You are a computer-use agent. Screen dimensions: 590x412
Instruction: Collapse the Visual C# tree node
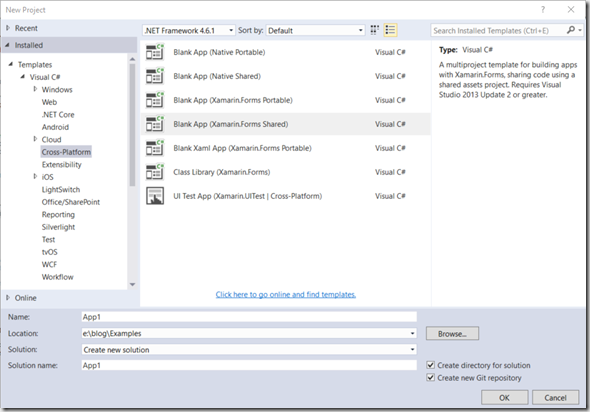[x=23, y=77]
